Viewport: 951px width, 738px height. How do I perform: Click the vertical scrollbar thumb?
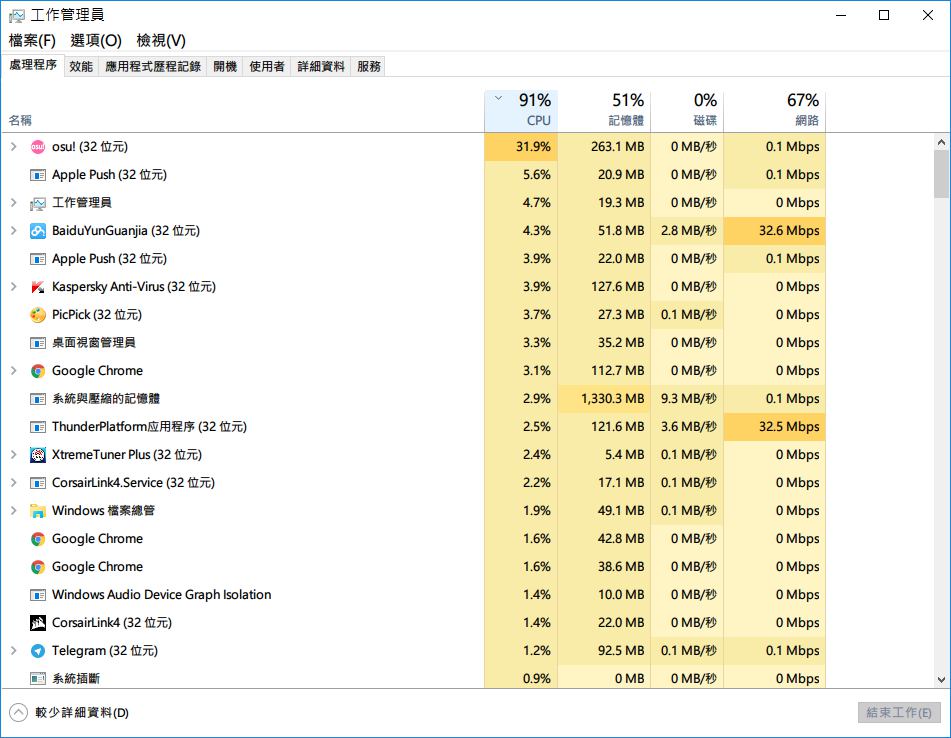941,175
